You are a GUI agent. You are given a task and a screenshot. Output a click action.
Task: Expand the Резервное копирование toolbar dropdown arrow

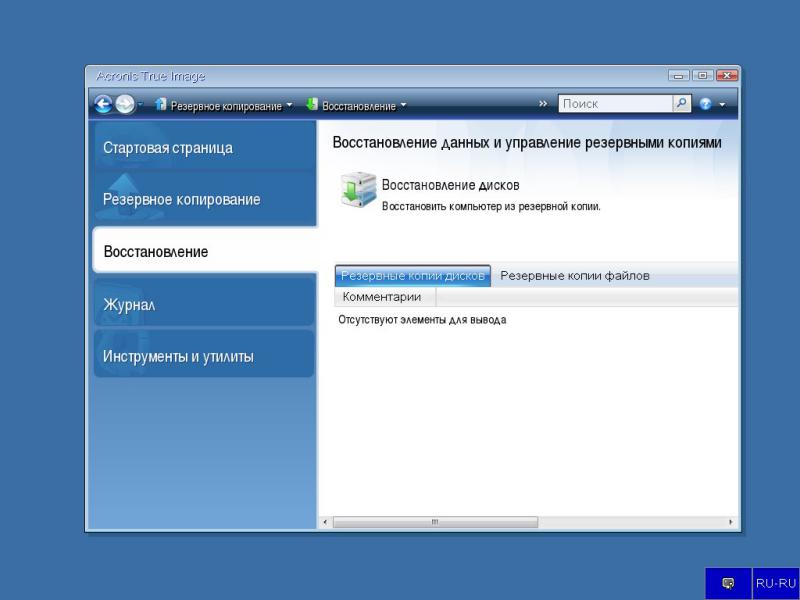click(x=290, y=105)
